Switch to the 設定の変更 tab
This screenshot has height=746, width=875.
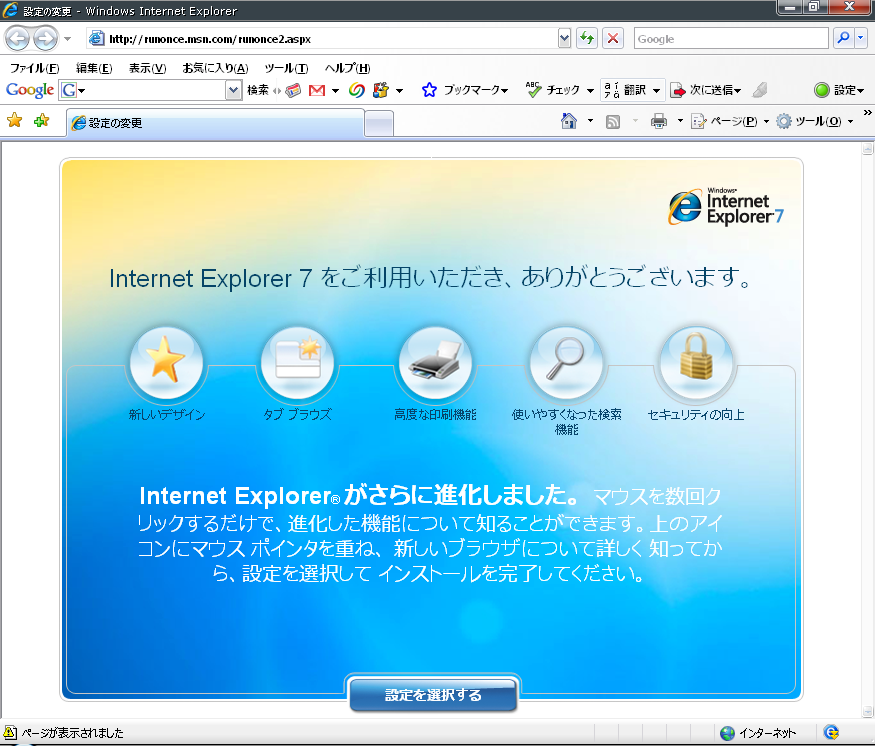click(214, 123)
